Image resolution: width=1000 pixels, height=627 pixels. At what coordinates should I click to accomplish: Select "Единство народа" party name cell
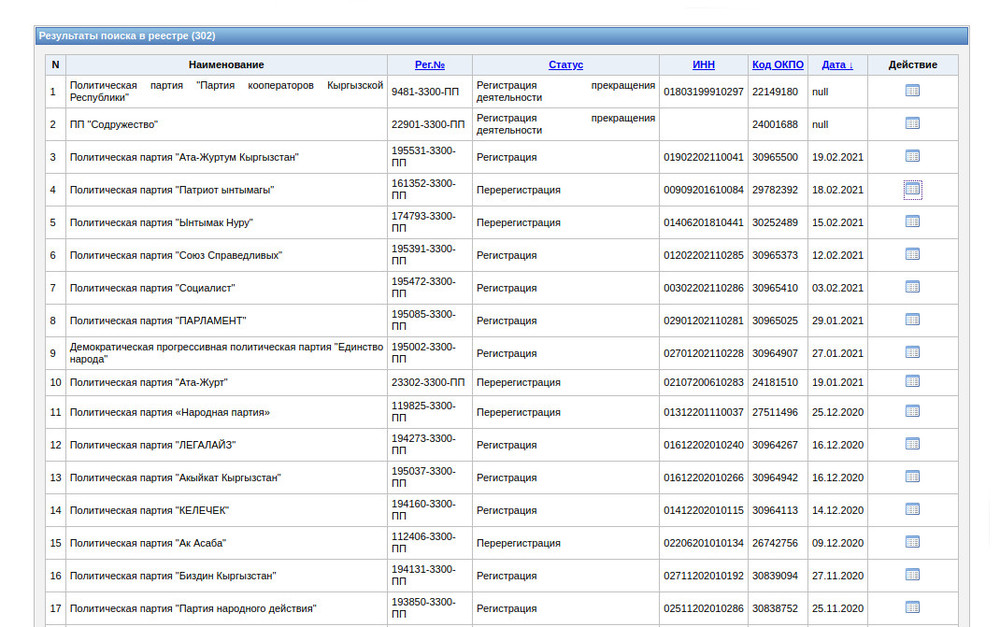pos(226,353)
